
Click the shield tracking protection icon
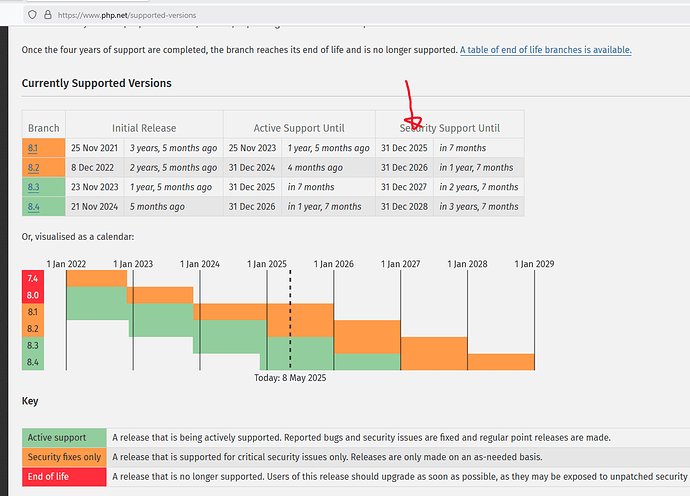(x=32, y=15)
